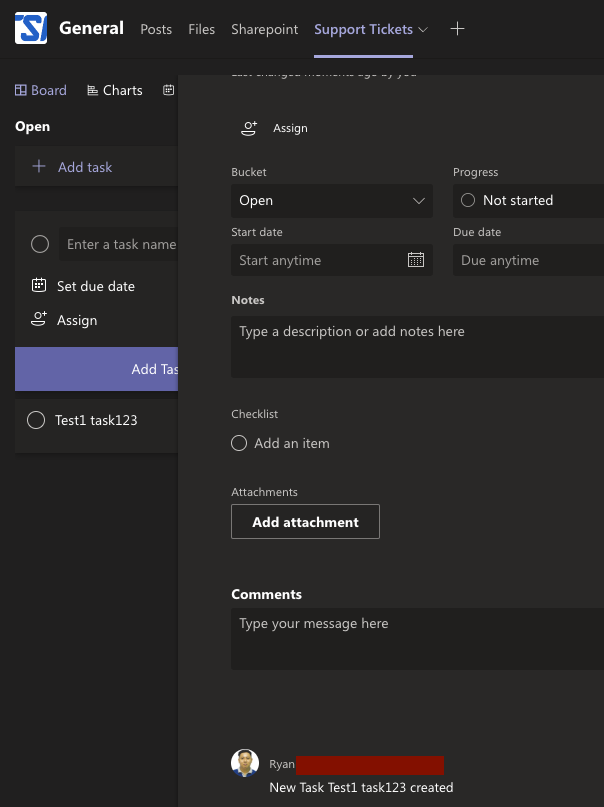Click the Assign person icon in details
604x807 pixels.
click(x=249, y=128)
